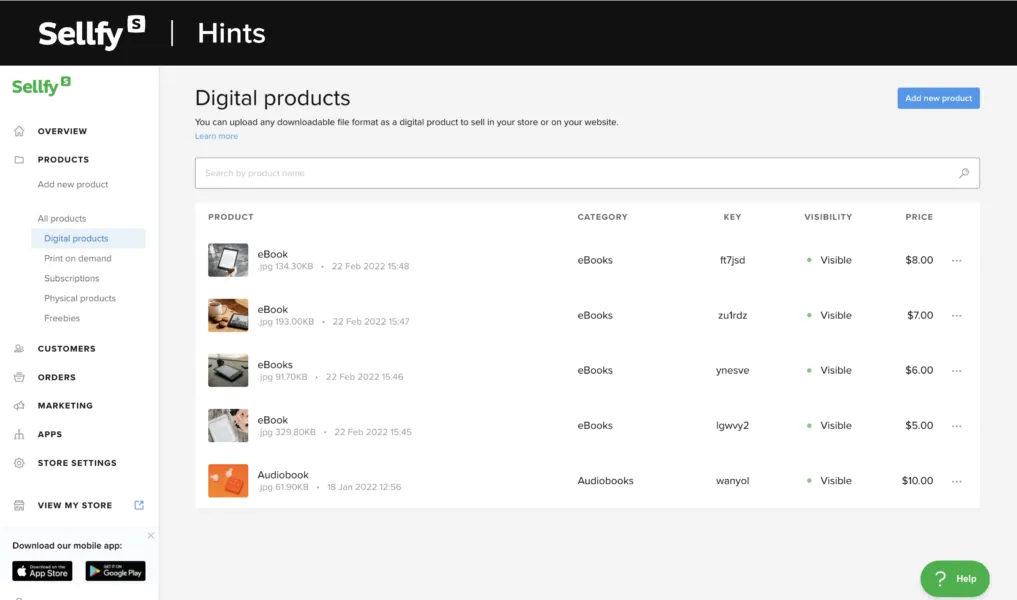Click the green Sellfy sidebar logo
The height and width of the screenshot is (600, 1017).
click(x=42, y=86)
